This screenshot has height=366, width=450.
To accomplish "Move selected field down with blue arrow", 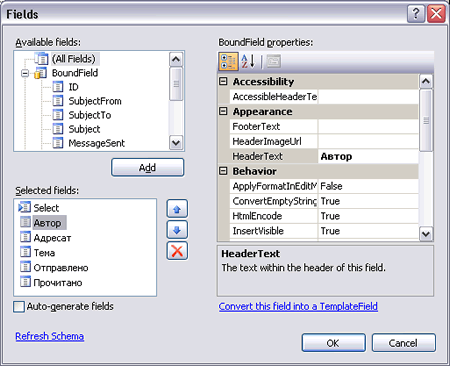I will click(x=177, y=230).
